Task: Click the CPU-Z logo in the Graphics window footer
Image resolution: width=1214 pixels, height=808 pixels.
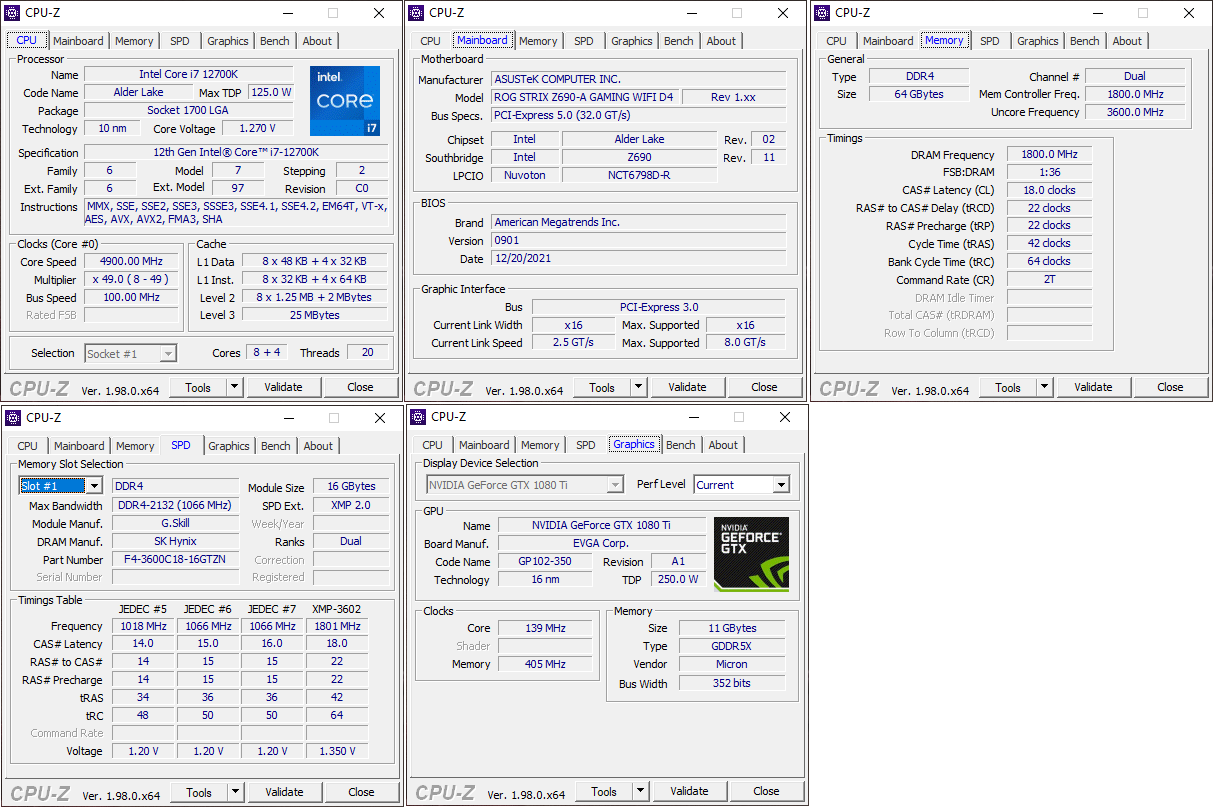Action: tap(444, 790)
